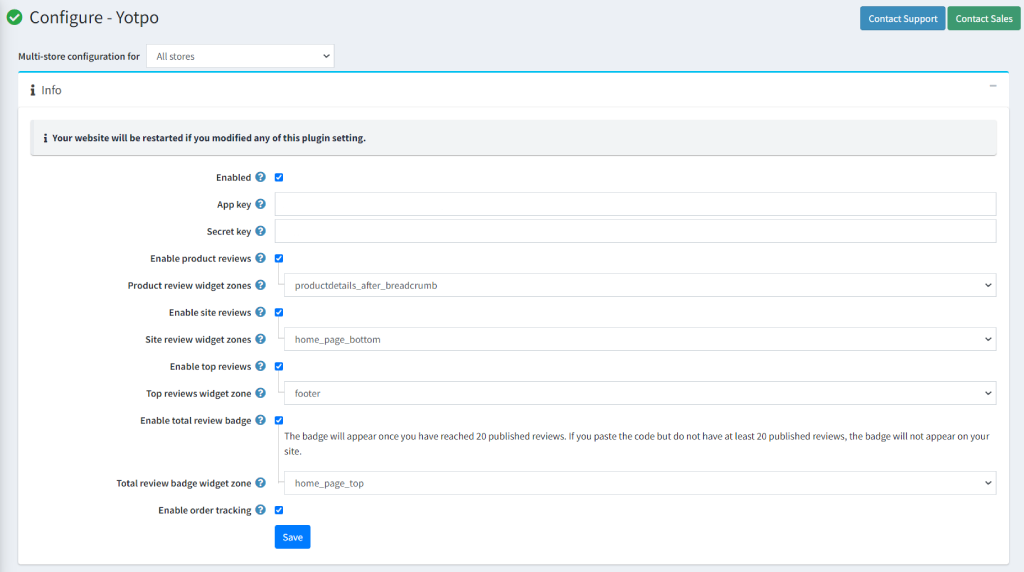Show help for Site review widget zones
Viewport: 1024px width, 572px height.
(x=261, y=339)
